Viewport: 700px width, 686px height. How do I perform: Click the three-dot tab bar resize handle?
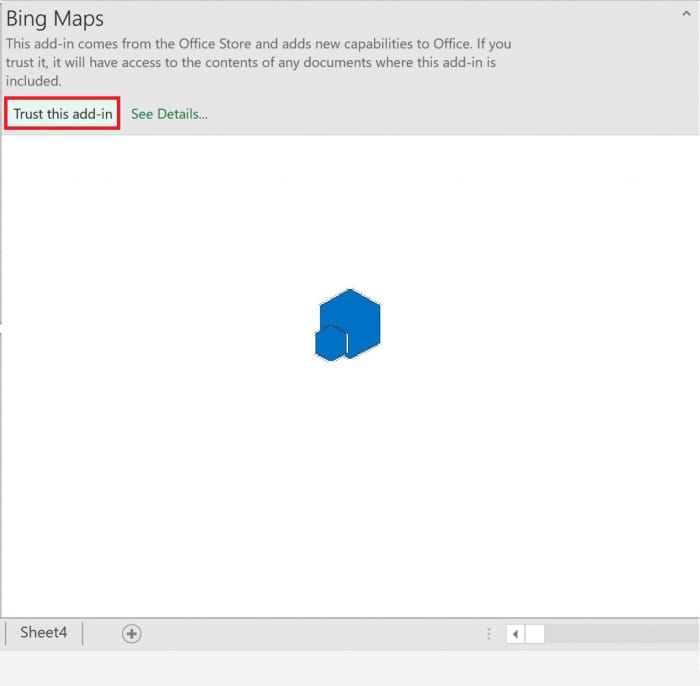(489, 634)
